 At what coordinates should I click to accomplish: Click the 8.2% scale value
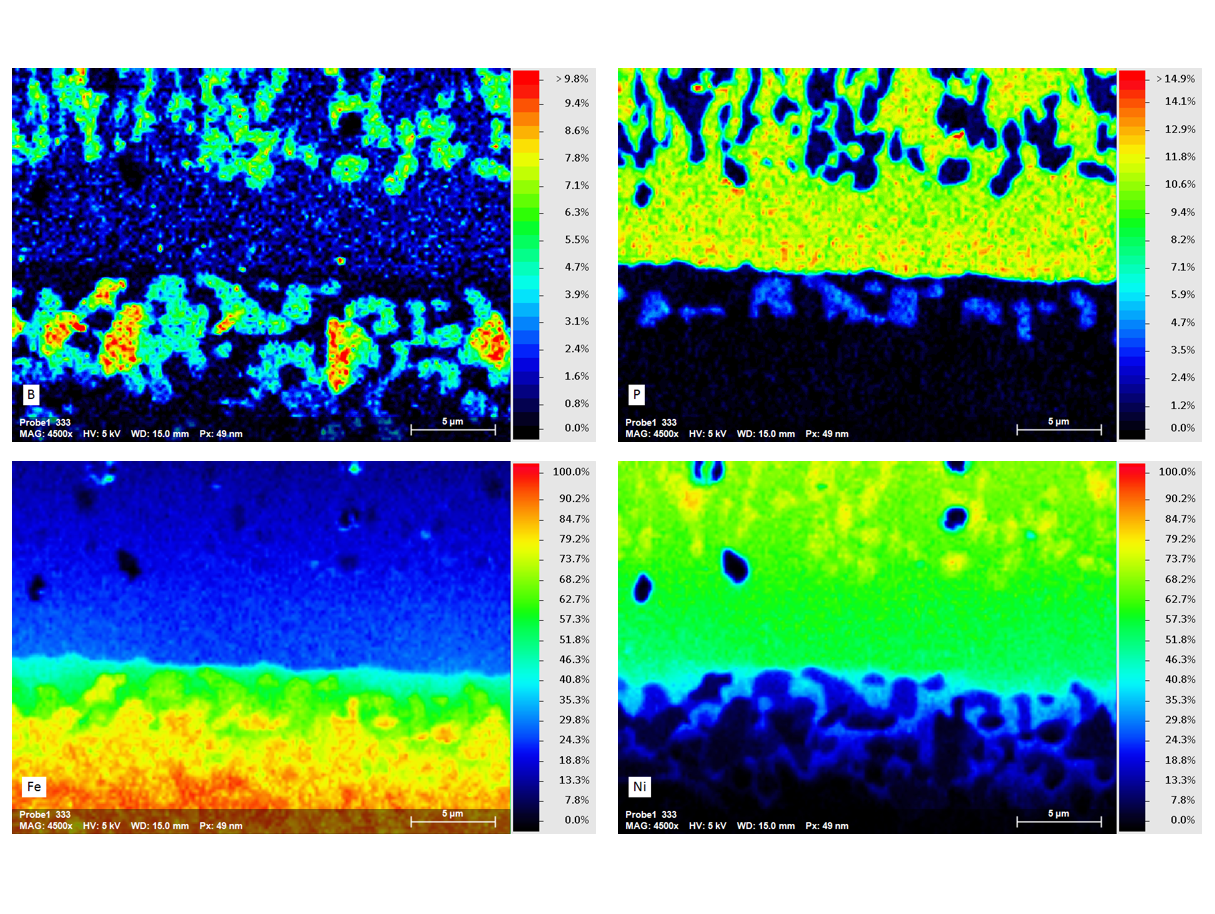pos(1184,240)
